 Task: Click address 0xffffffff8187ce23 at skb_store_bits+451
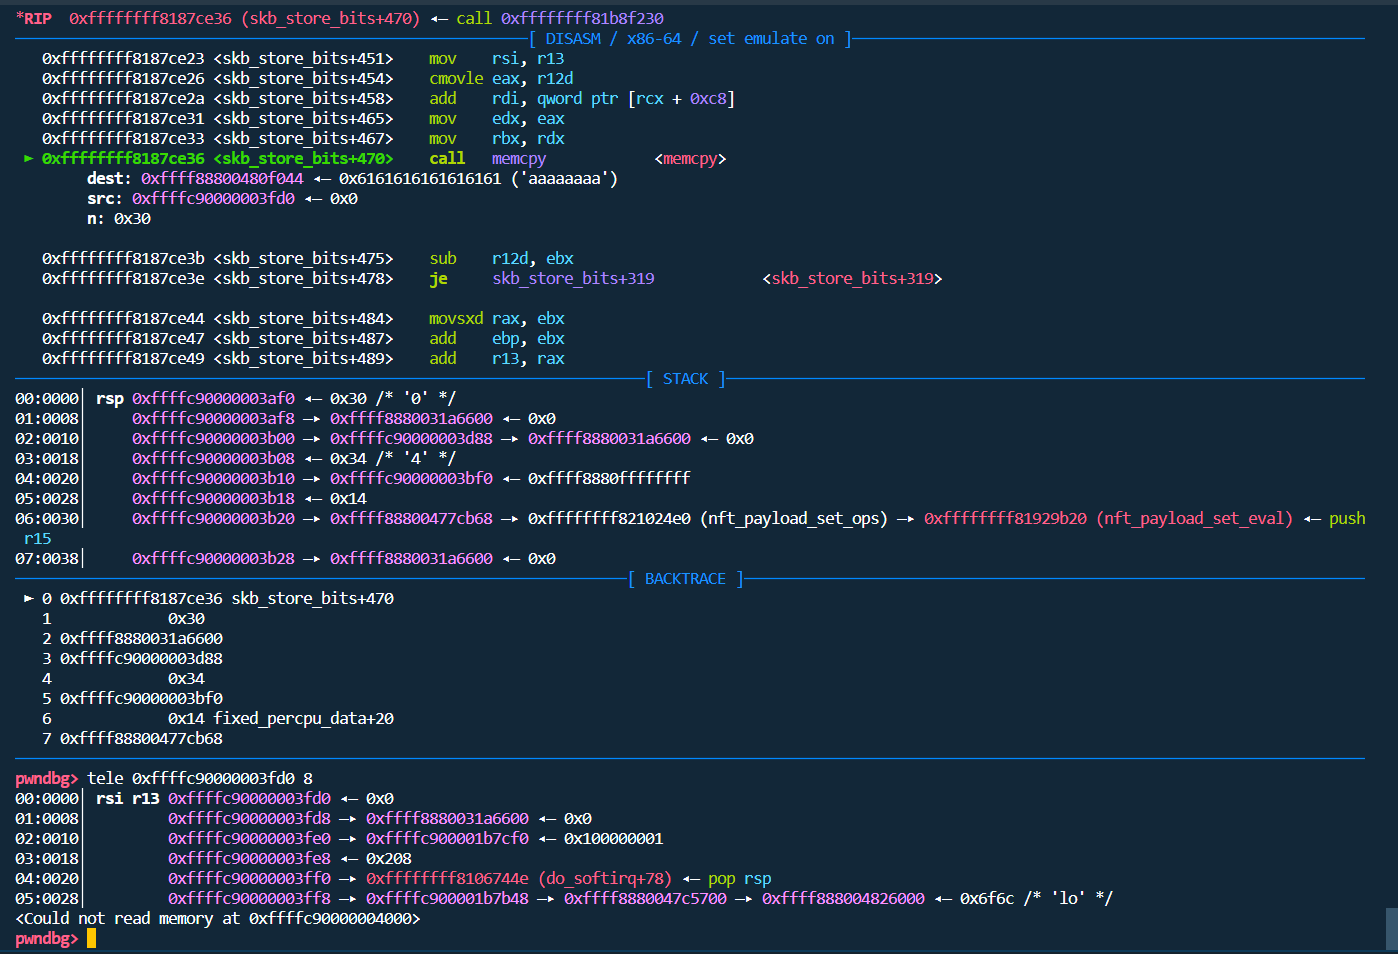click(123, 58)
